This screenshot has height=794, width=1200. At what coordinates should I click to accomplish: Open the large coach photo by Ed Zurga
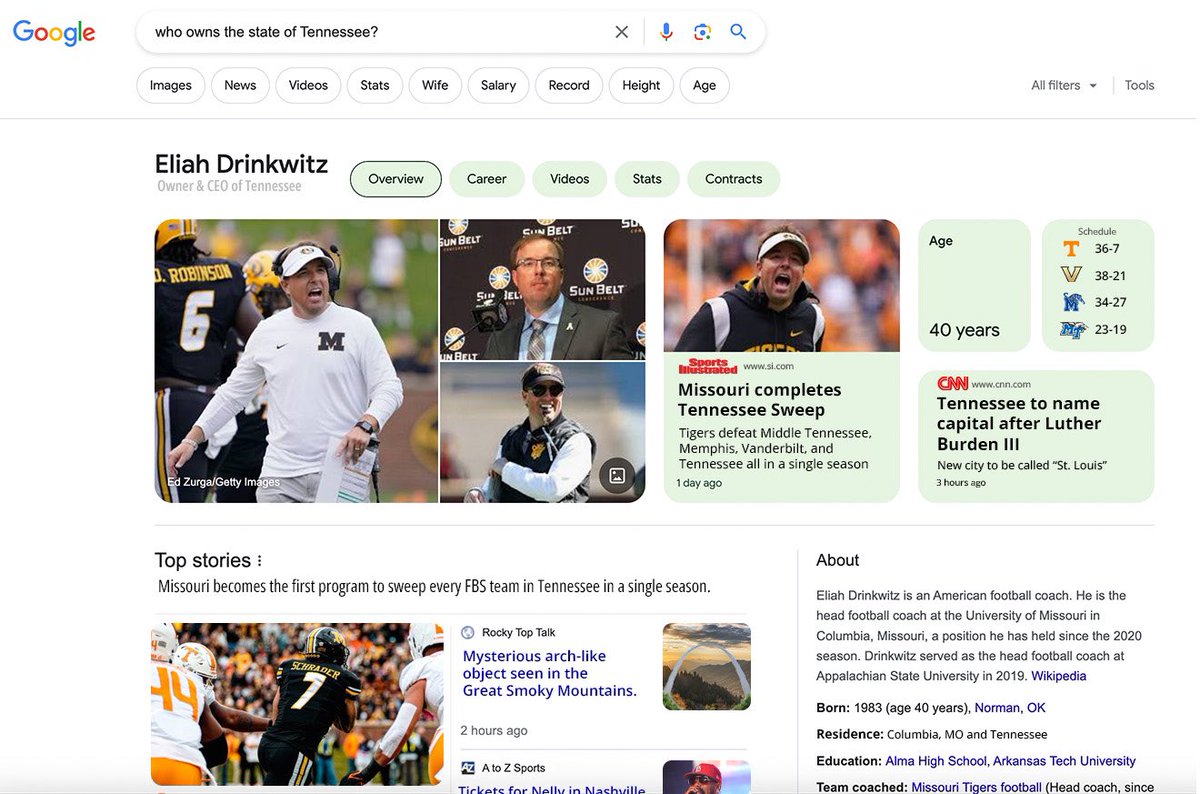click(x=296, y=360)
